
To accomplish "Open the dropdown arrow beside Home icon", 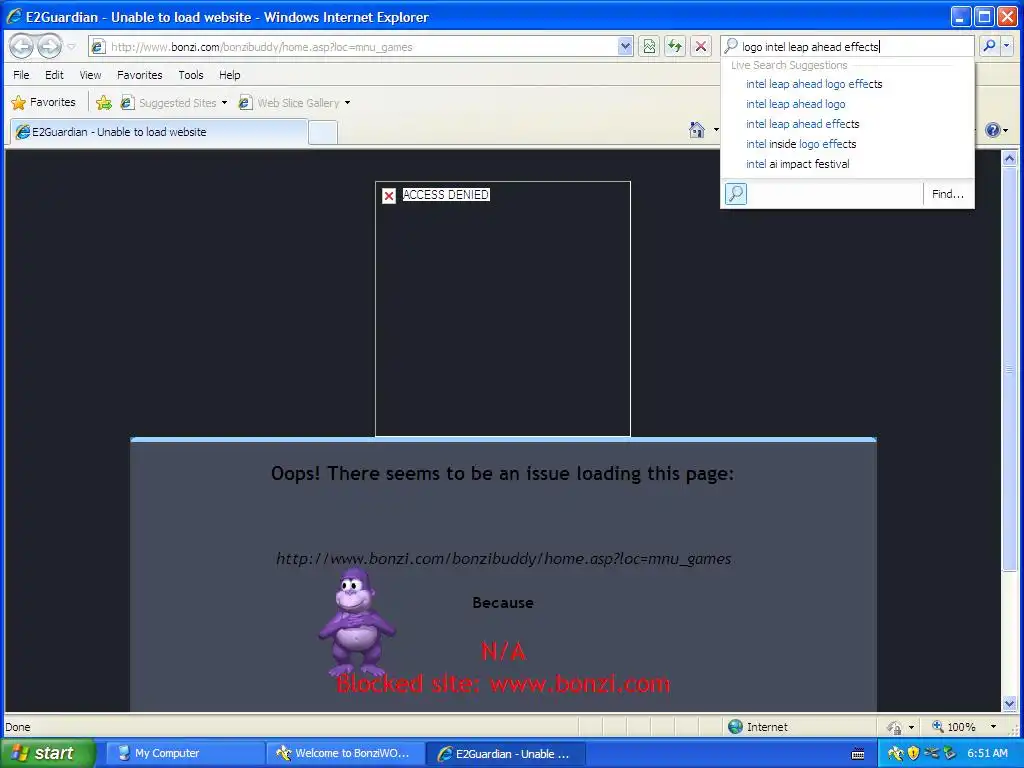I will tap(716, 130).
